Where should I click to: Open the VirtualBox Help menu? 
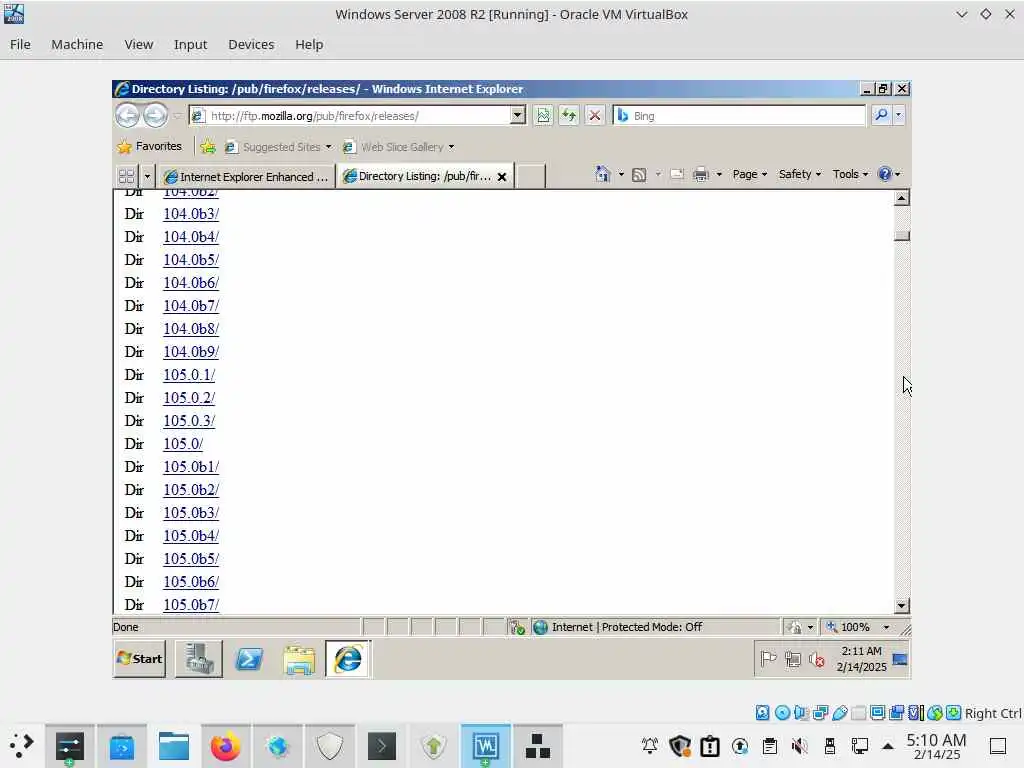coord(309,44)
